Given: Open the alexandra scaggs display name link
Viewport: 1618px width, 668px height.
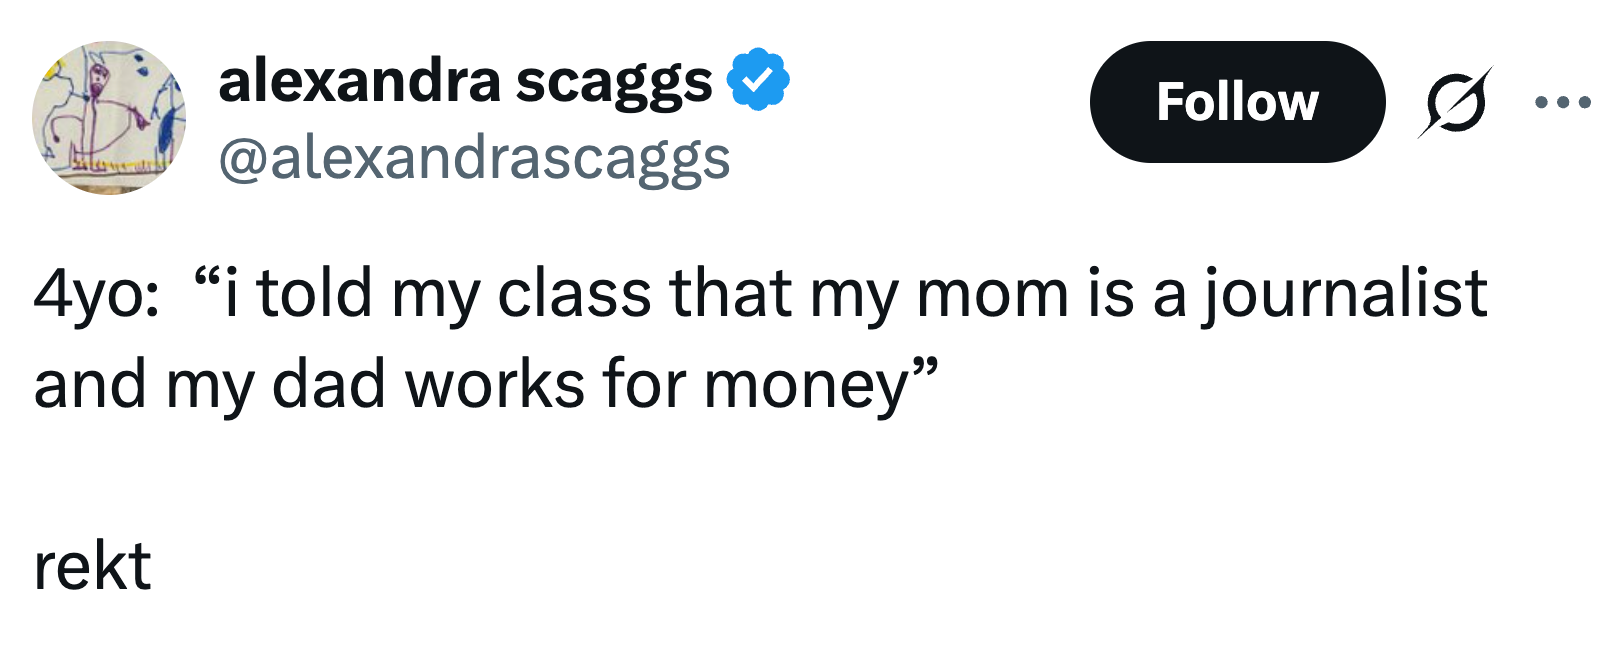Looking at the screenshot, I should (465, 81).
